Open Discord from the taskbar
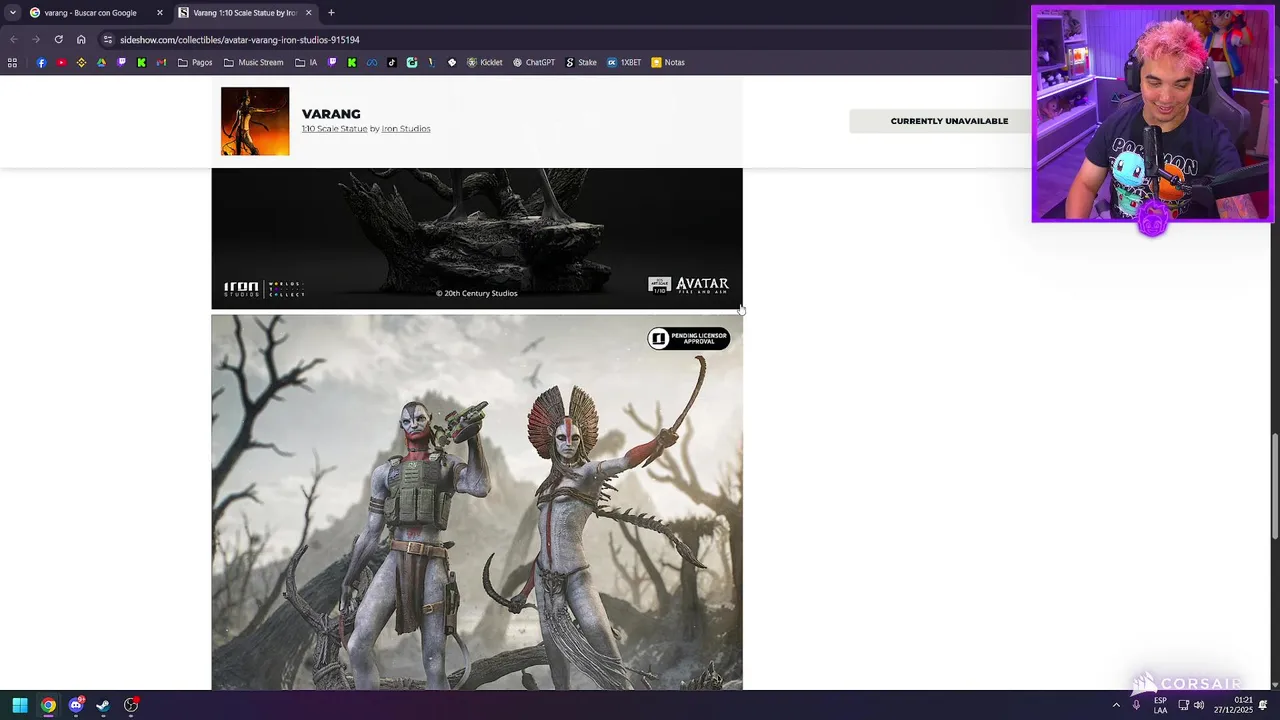The image size is (1280, 720). point(76,705)
